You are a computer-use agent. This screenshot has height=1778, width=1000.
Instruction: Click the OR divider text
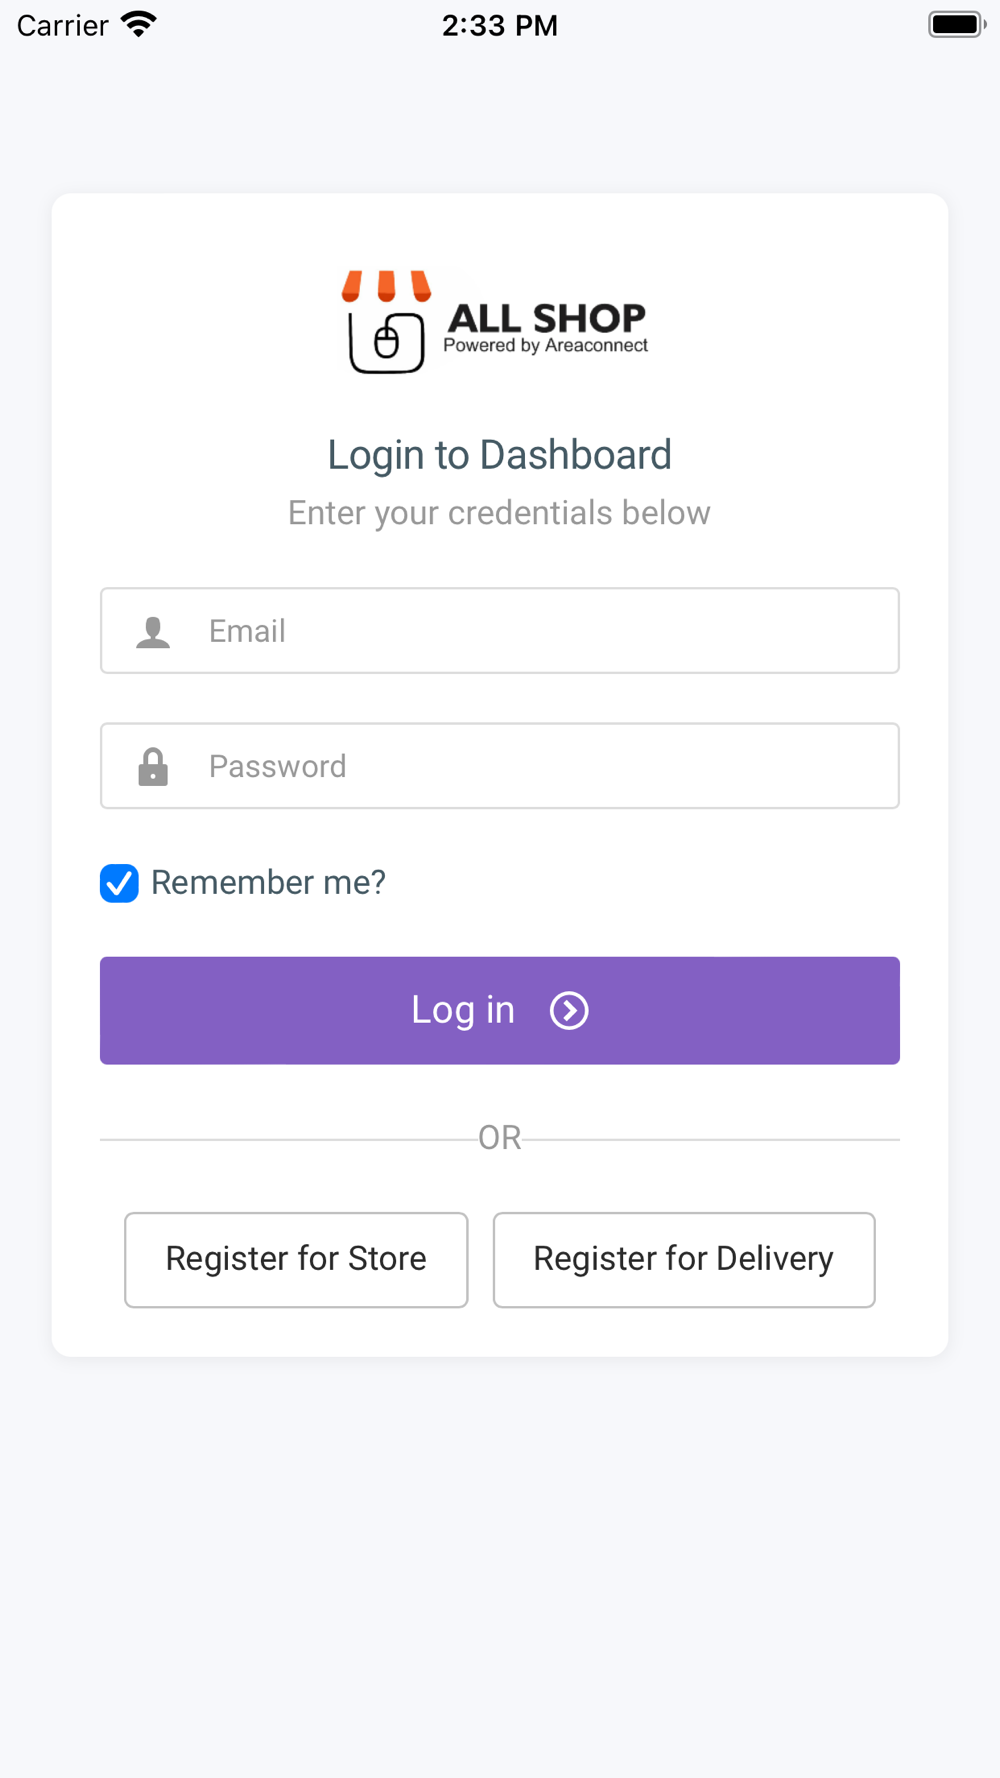click(500, 1138)
